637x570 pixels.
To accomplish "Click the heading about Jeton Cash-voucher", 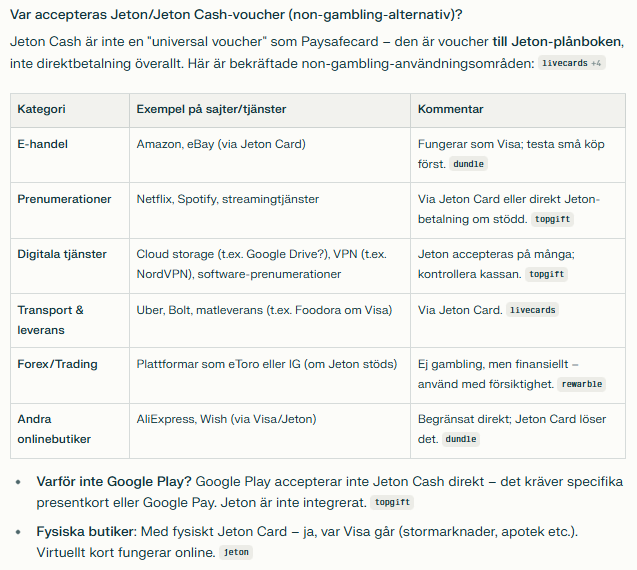I will (x=236, y=15).
